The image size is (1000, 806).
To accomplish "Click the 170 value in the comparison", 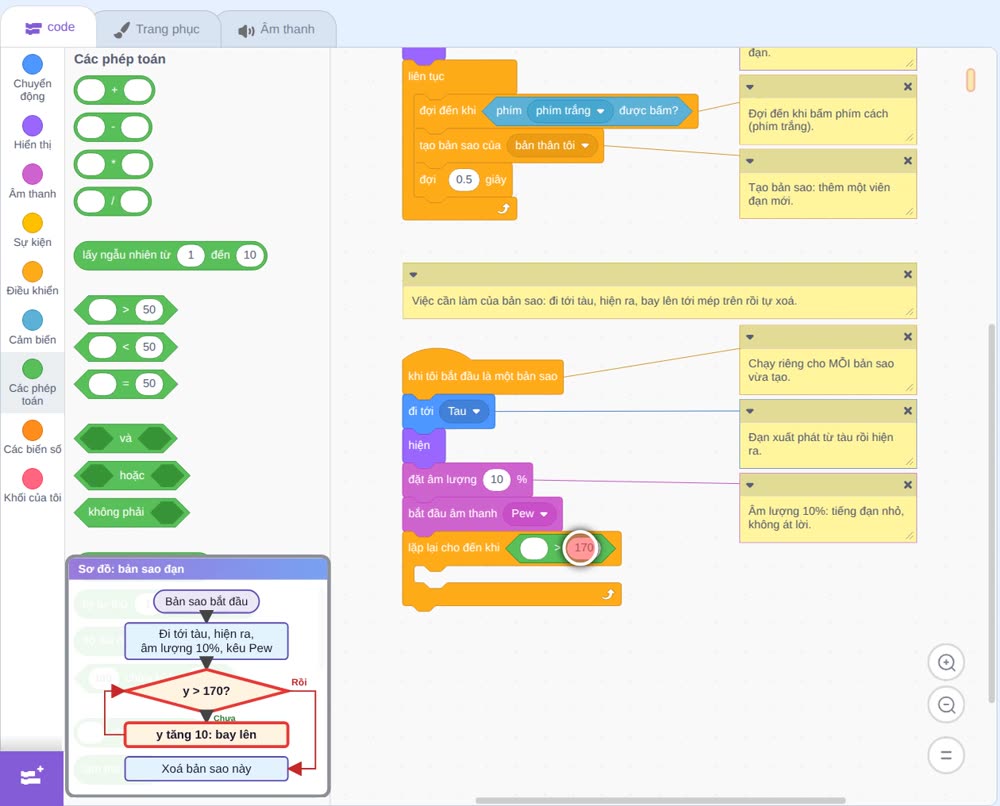I will point(583,548).
